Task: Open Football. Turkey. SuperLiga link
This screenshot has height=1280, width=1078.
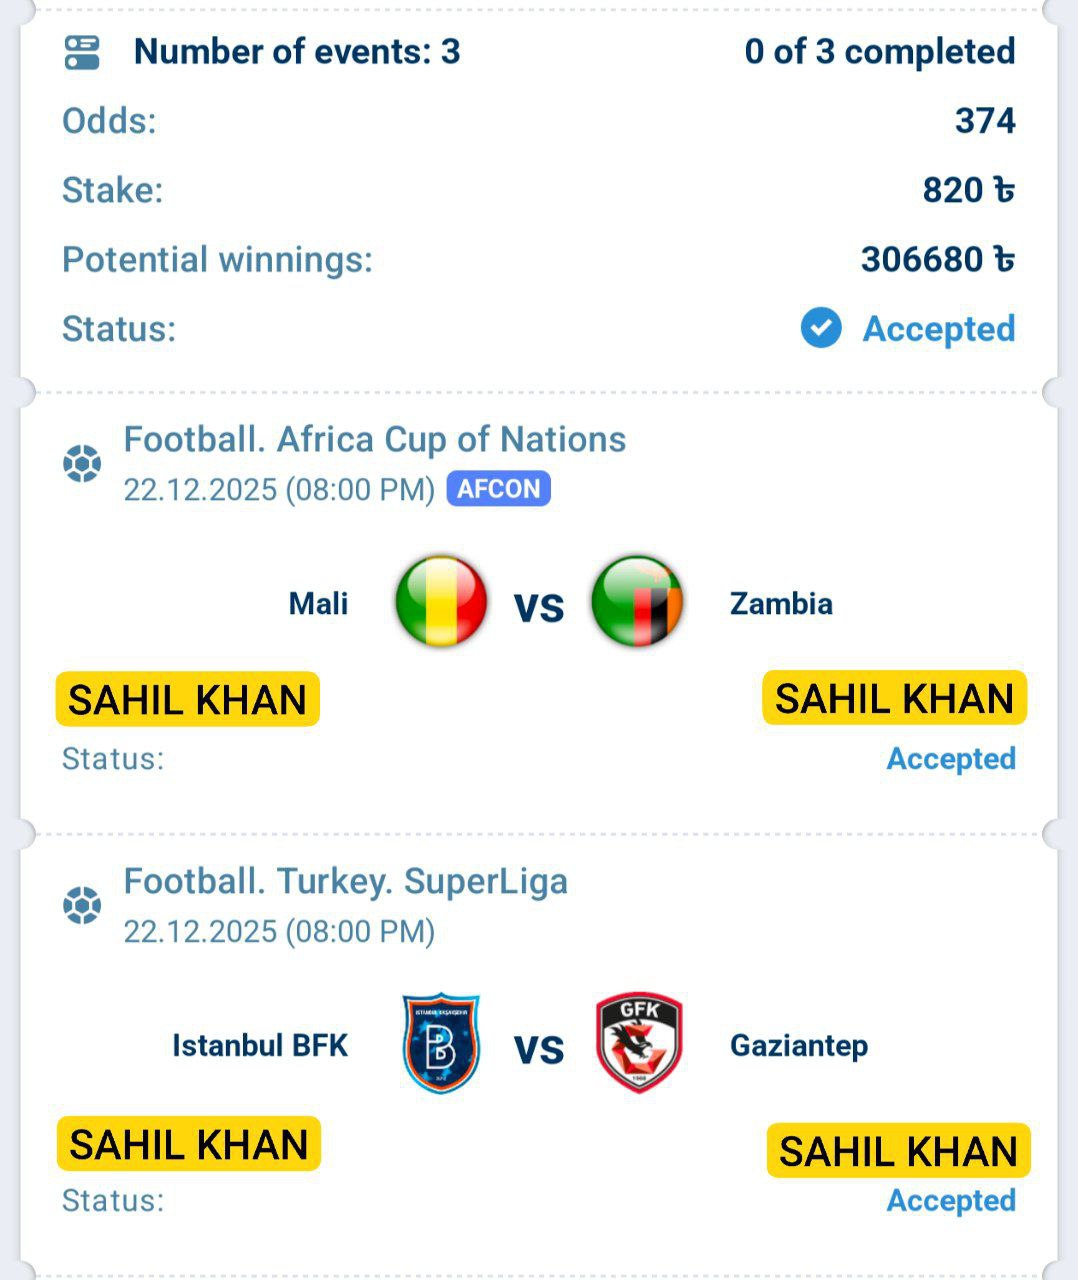Action: (345, 881)
